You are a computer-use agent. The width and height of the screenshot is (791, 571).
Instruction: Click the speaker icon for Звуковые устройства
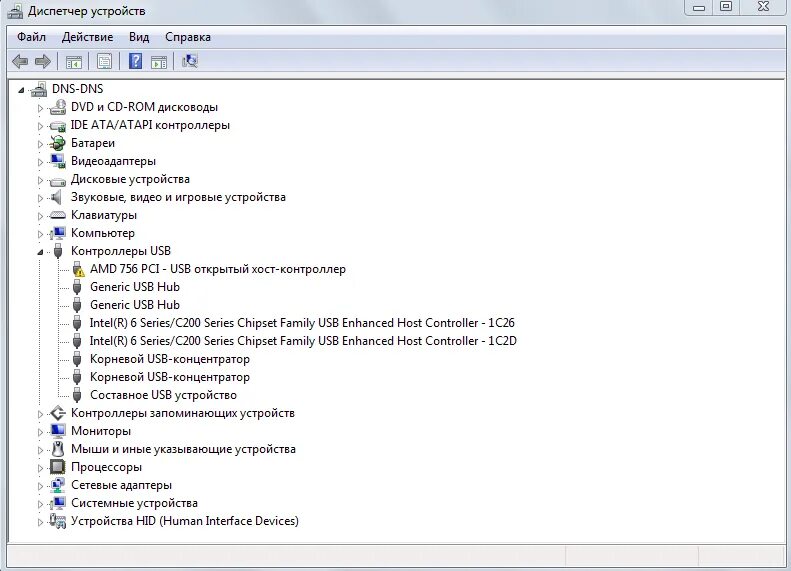pos(56,197)
